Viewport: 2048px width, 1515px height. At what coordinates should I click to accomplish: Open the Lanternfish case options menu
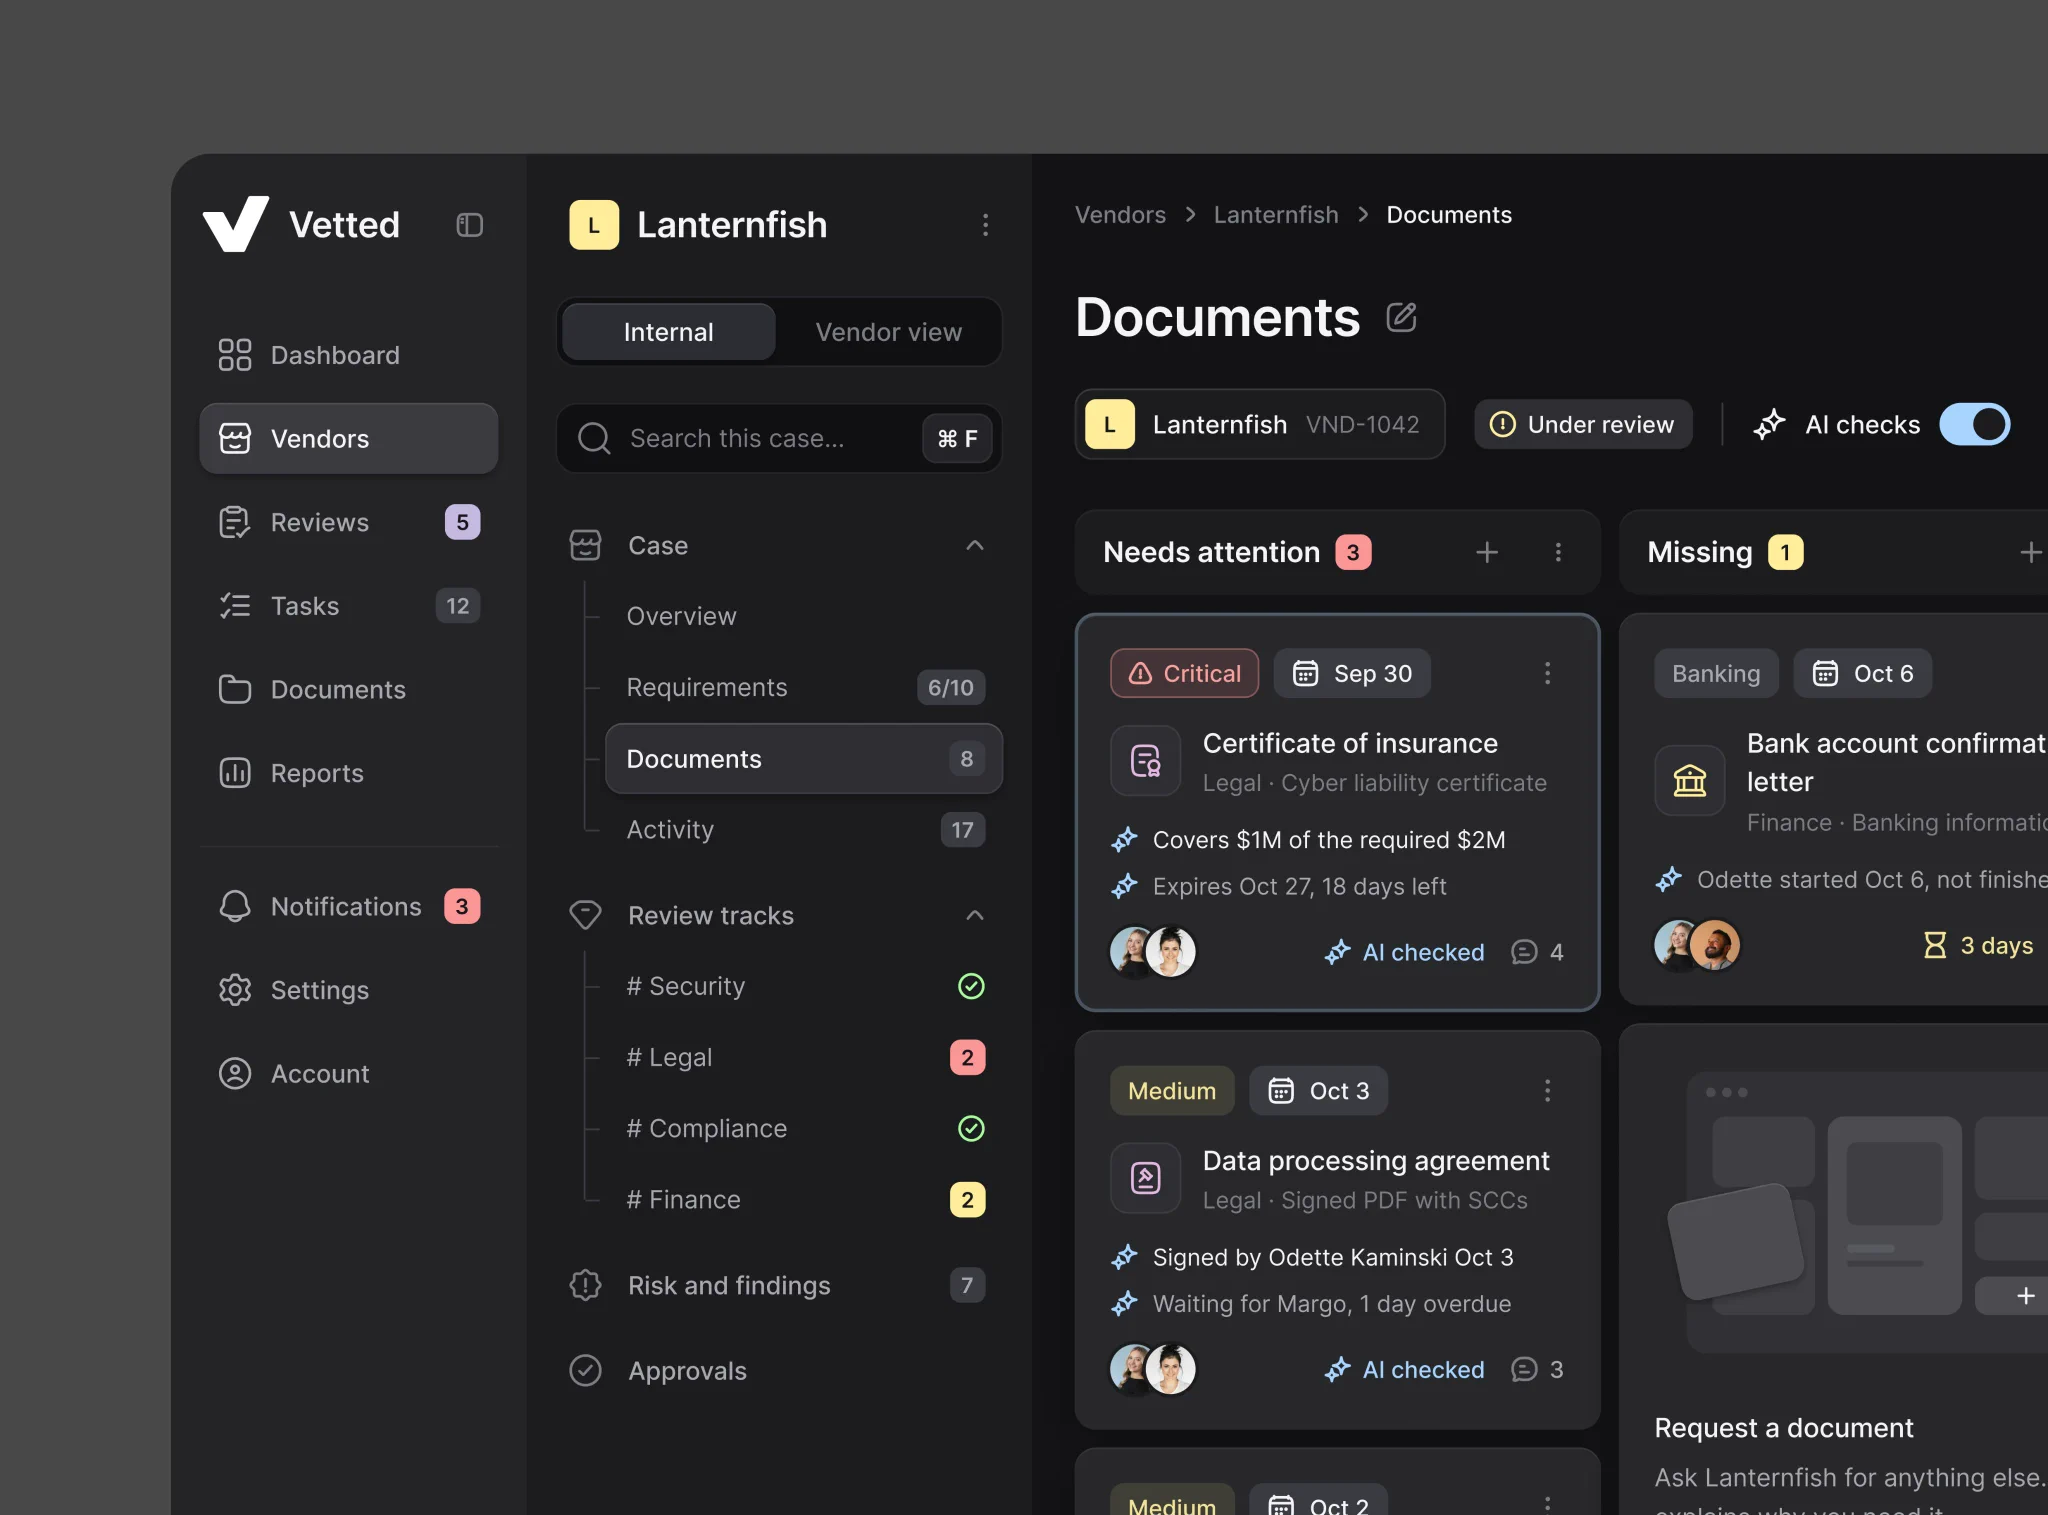click(985, 225)
